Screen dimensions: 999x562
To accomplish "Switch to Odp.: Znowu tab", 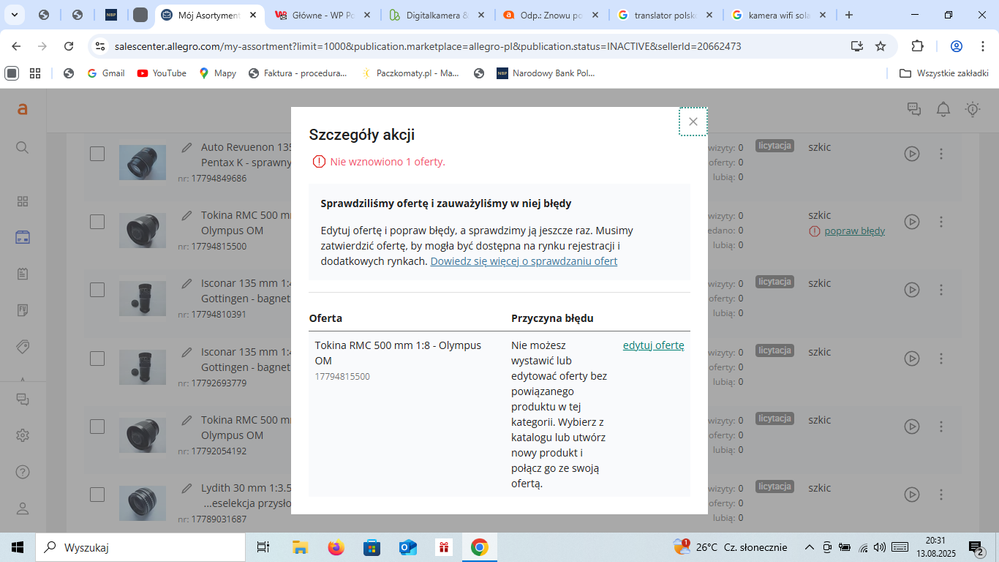I will click(552, 15).
